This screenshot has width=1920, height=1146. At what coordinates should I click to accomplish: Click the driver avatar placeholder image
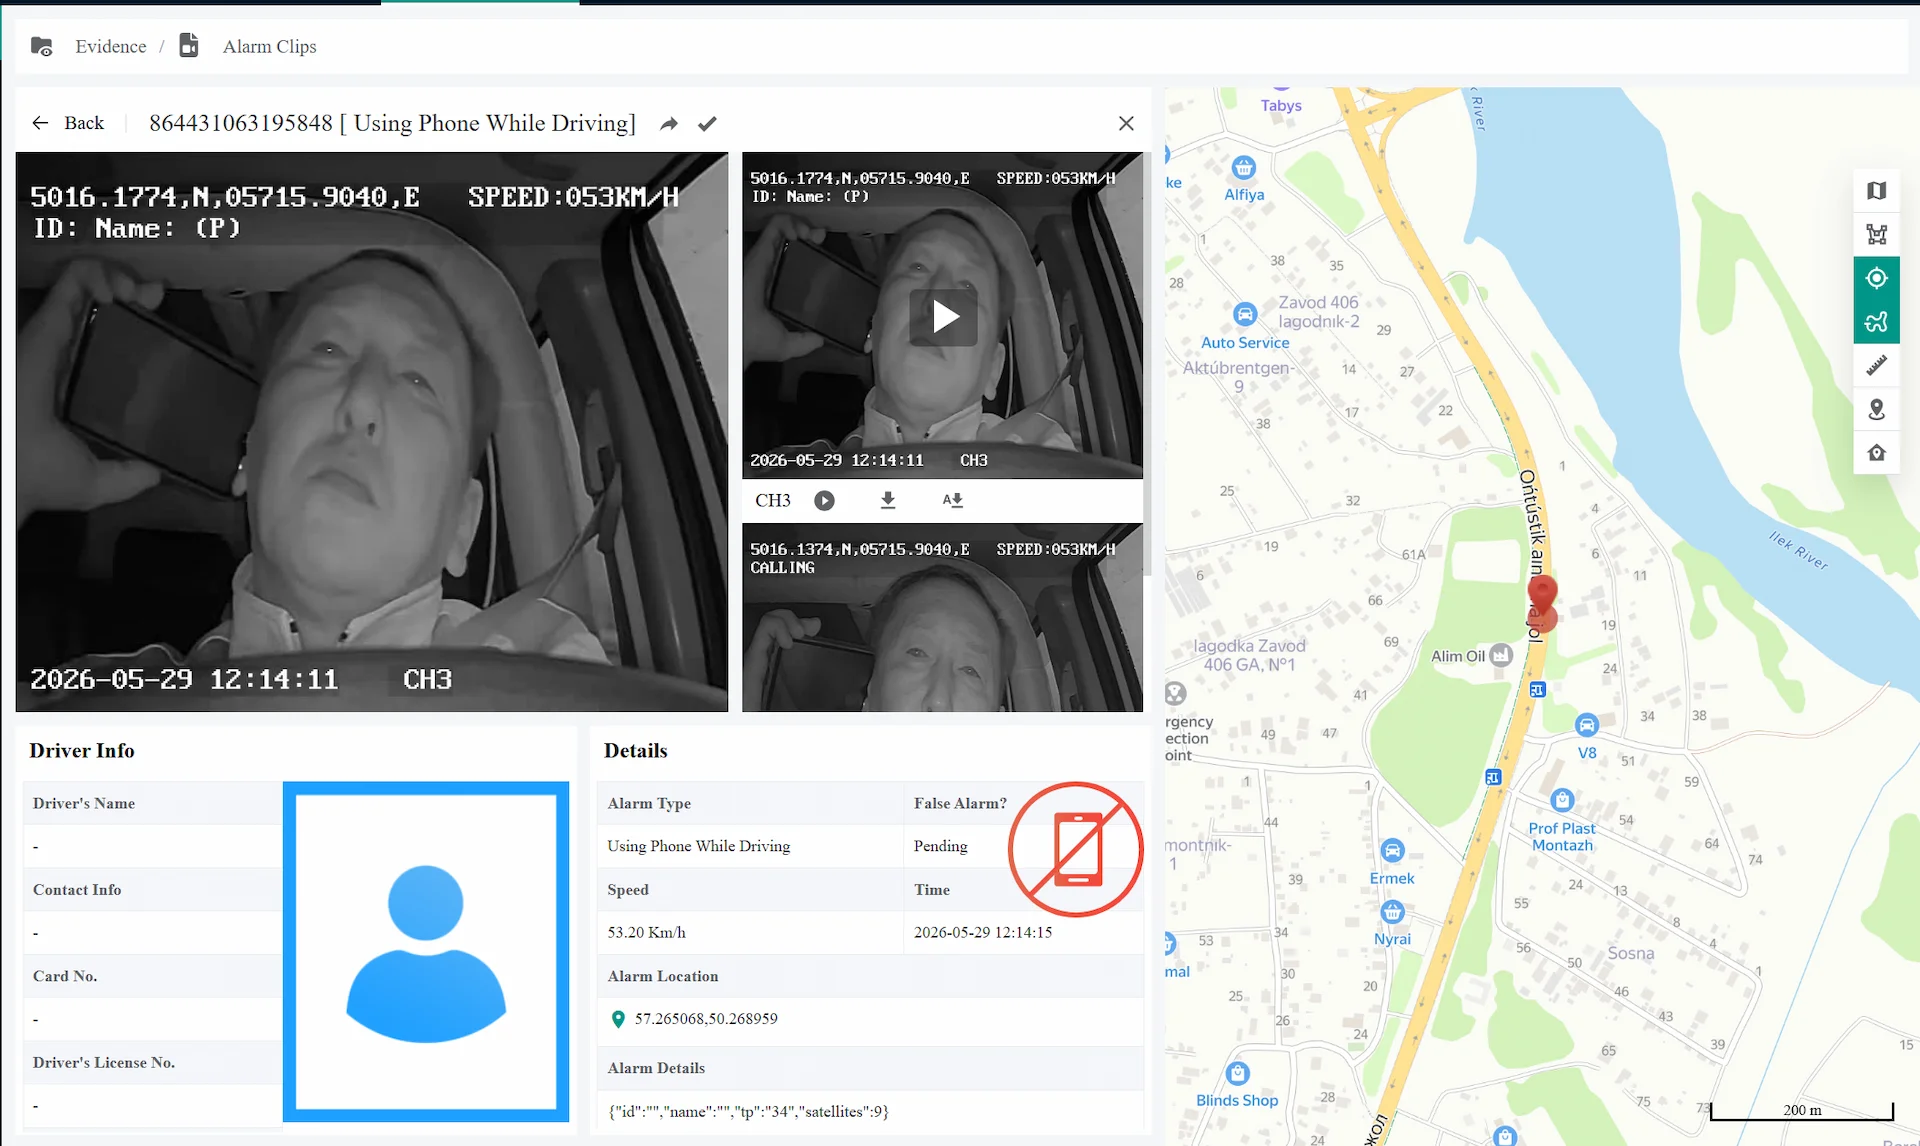(x=426, y=952)
